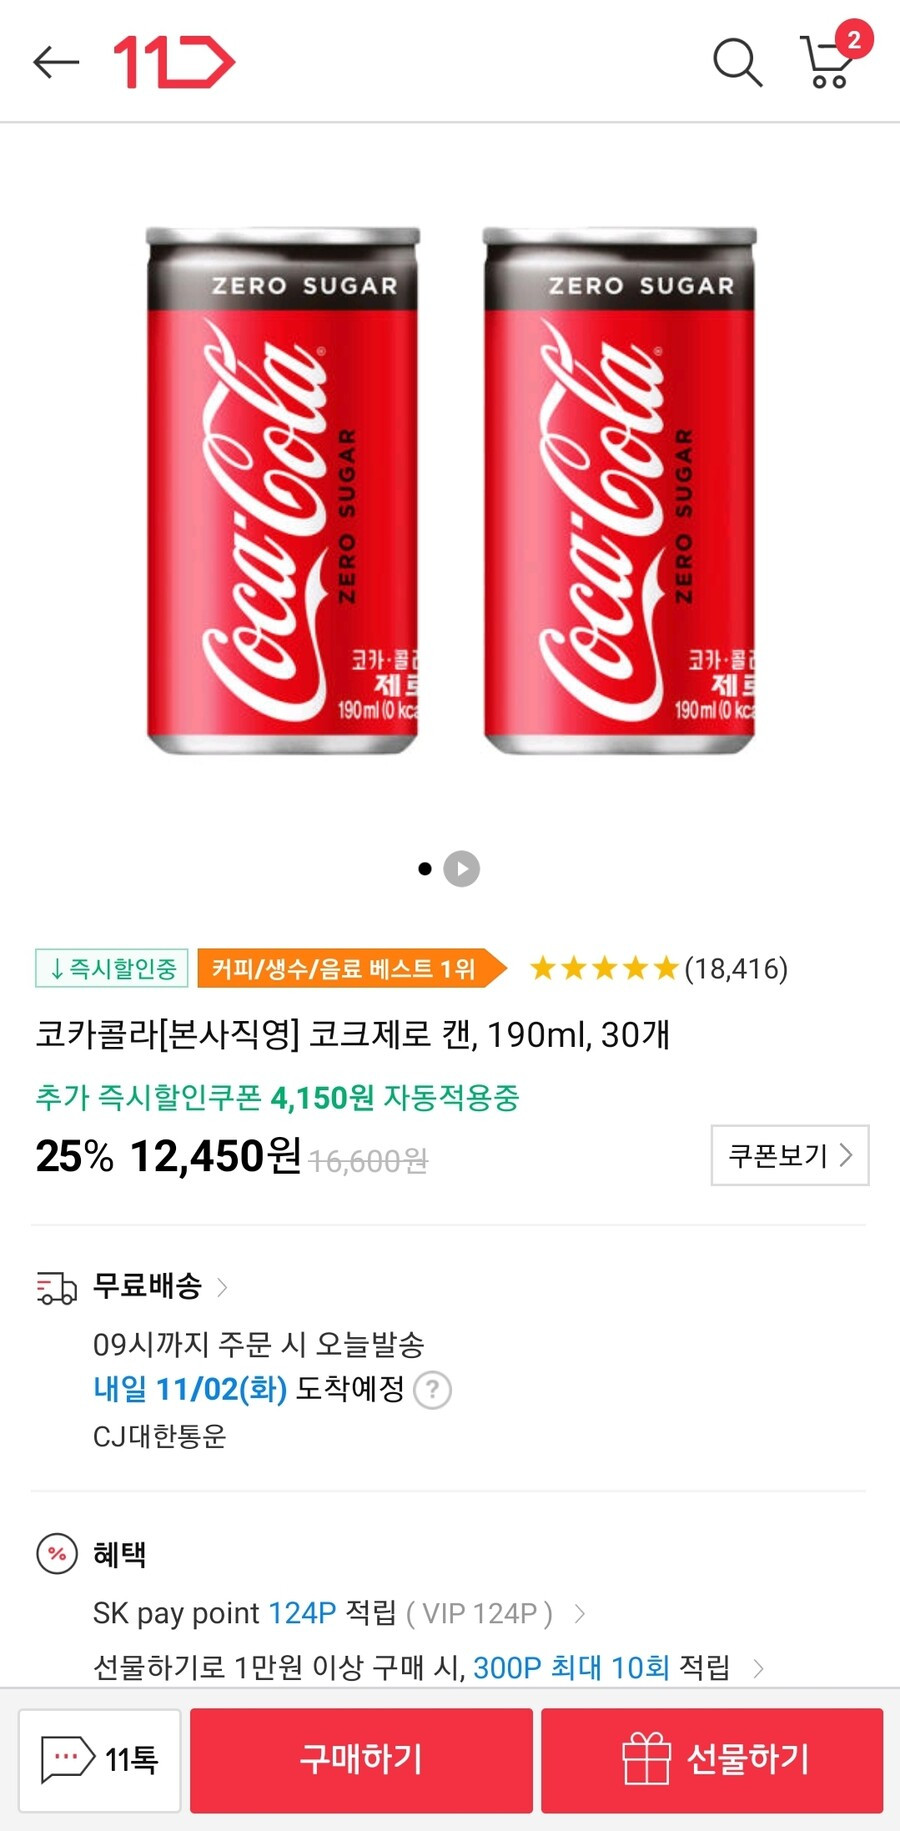The width and height of the screenshot is (900, 1831).
Task: Go back with the arrow icon
Action: 56,62
